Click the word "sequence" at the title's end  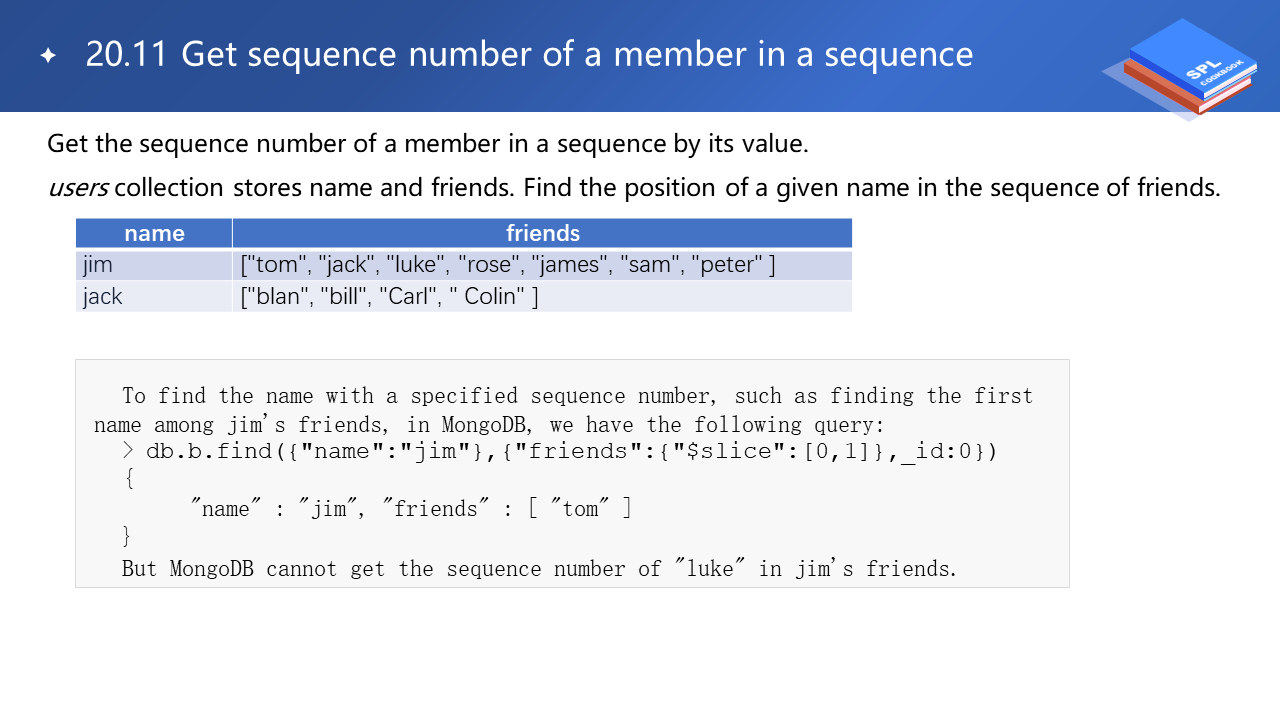pos(898,54)
